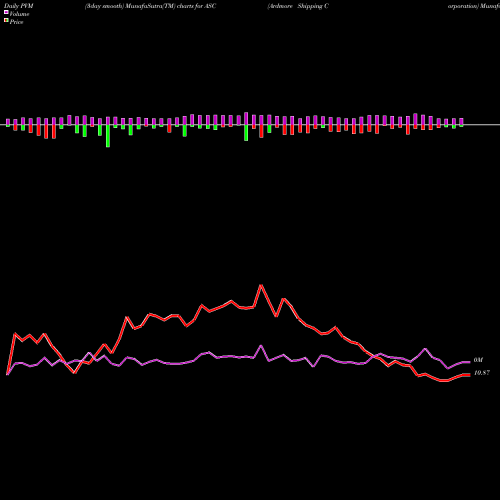500x500 pixels.
Task: Click the right end of the purple volume line
Action: point(469,362)
